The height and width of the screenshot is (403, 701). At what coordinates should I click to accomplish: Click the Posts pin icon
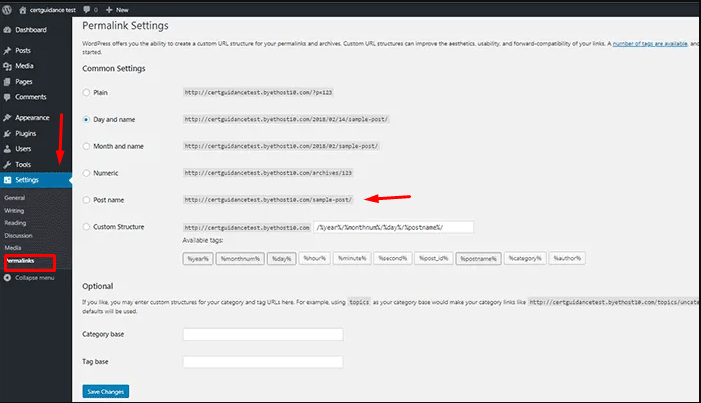(7, 51)
